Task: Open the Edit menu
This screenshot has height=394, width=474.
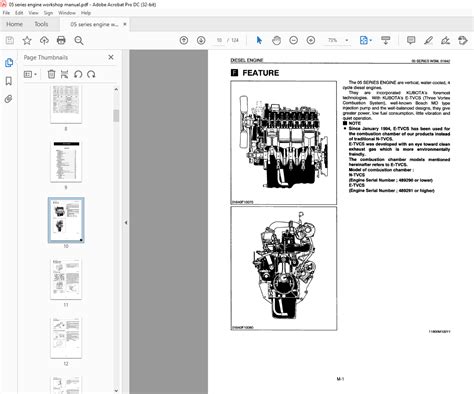Action: point(19,13)
